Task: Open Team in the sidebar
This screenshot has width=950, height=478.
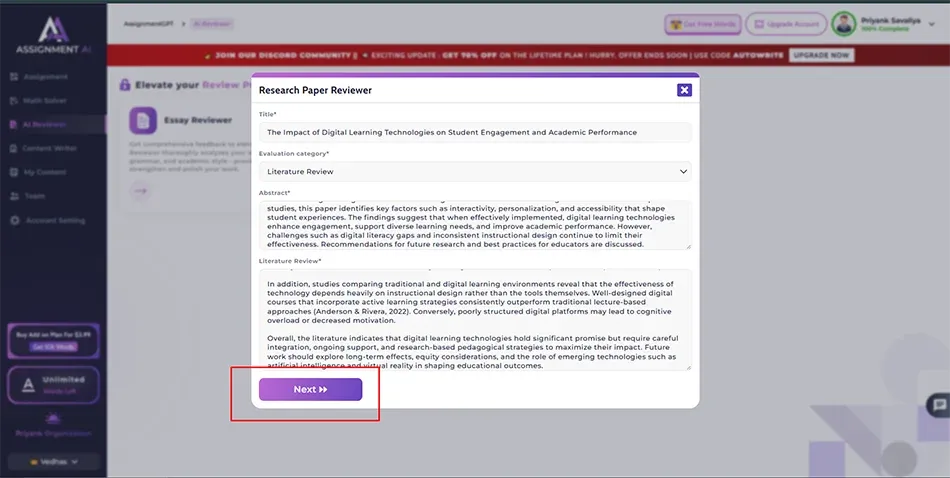Action: 34,196
